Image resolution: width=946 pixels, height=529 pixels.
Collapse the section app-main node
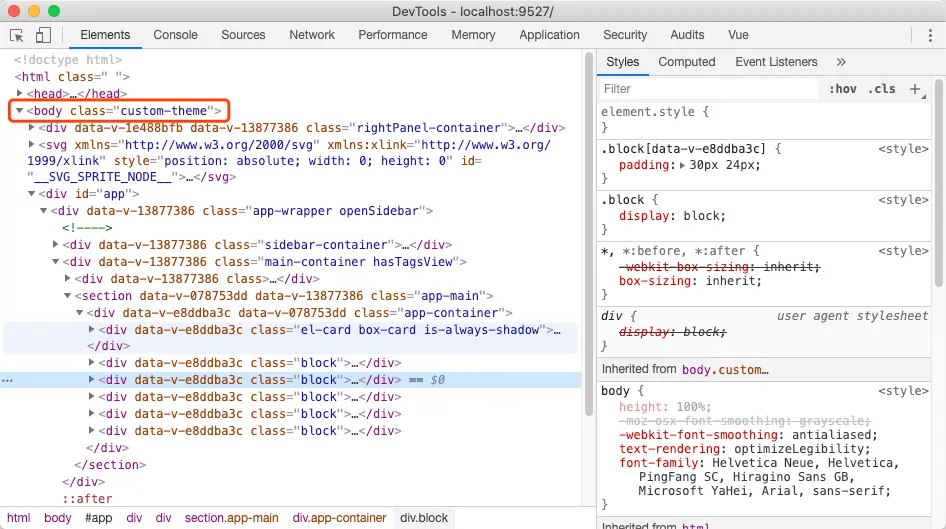pyautogui.click(x=68, y=296)
